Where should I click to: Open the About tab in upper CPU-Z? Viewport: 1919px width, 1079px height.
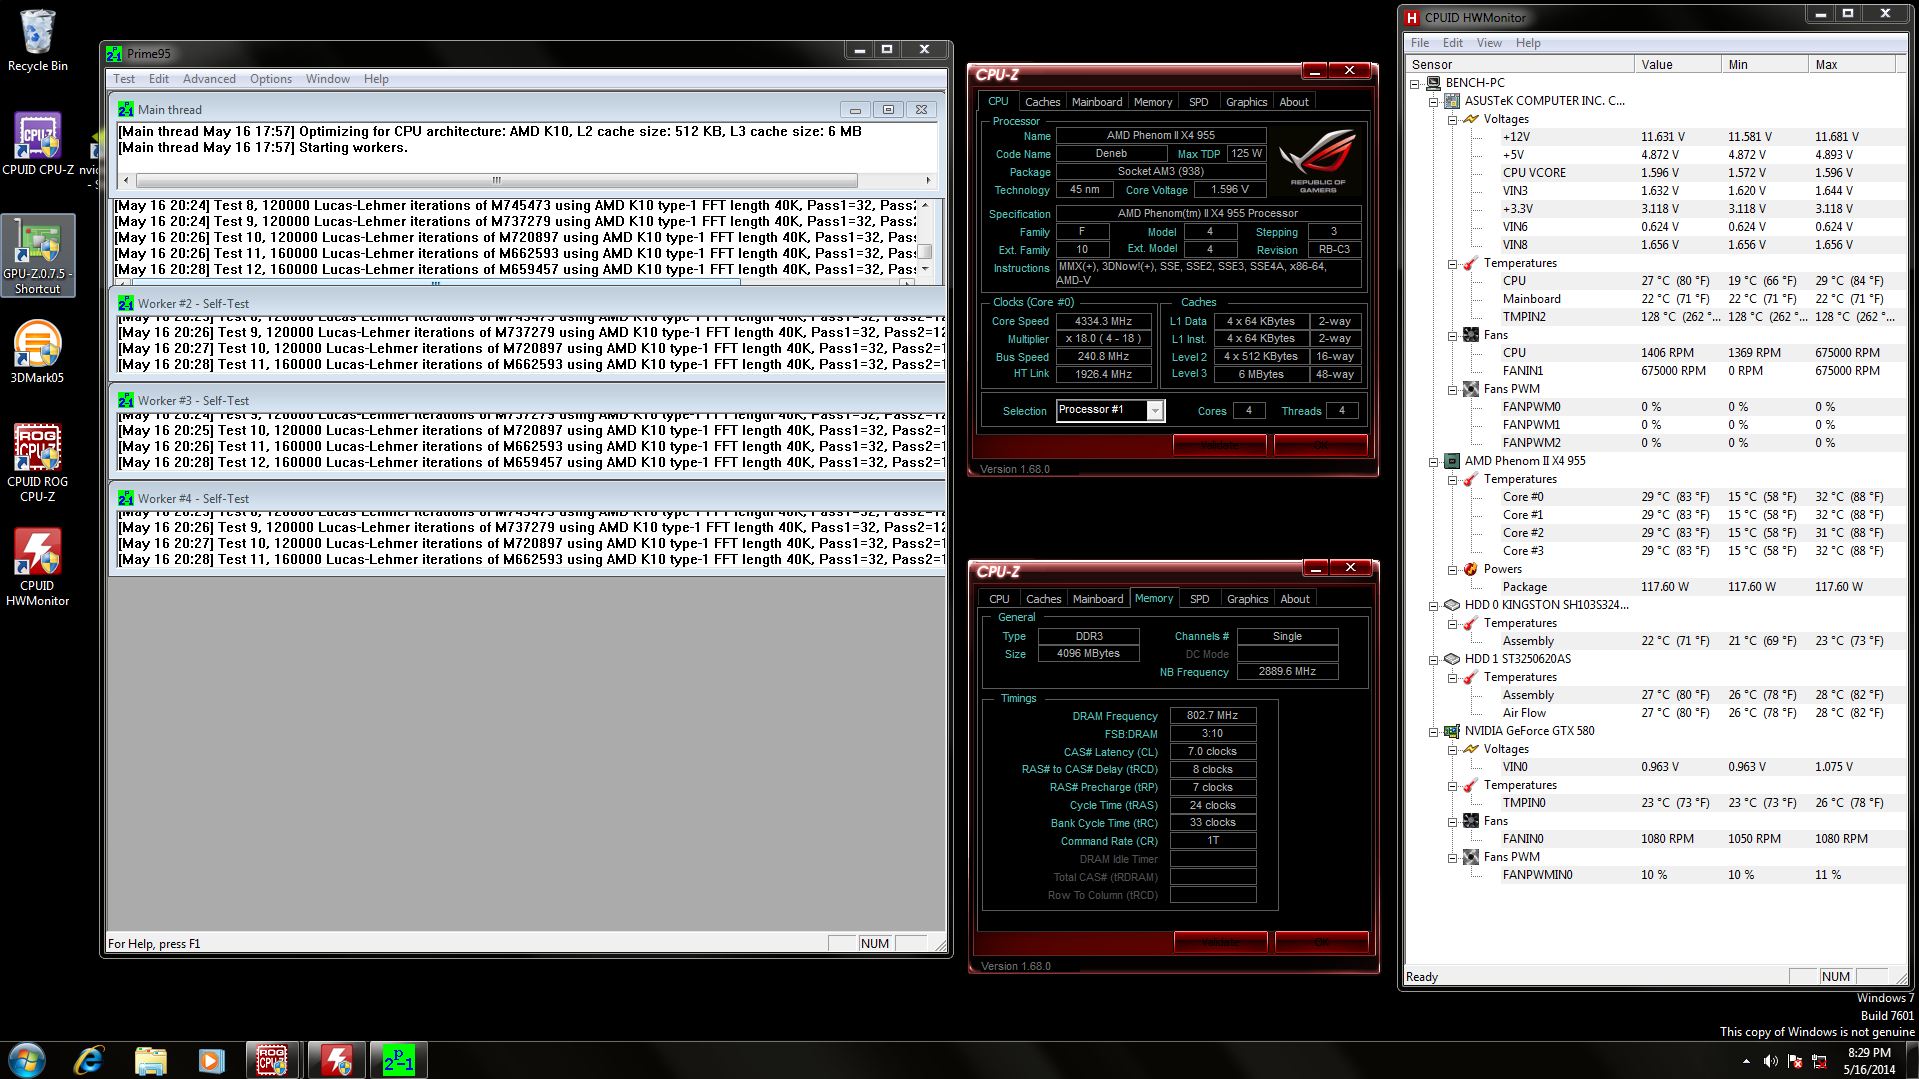1293,102
